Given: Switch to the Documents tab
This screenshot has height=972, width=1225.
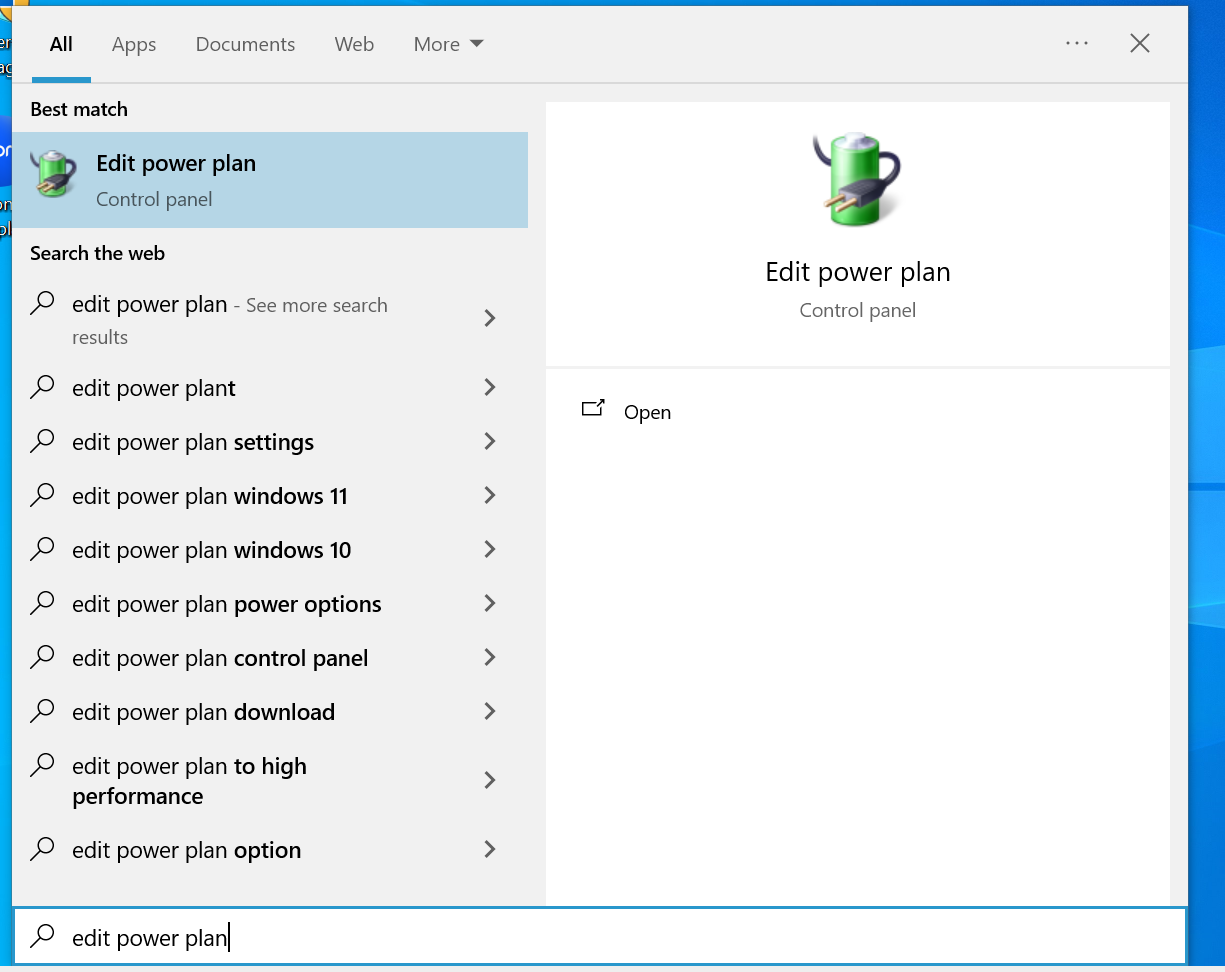Looking at the screenshot, I should (245, 44).
